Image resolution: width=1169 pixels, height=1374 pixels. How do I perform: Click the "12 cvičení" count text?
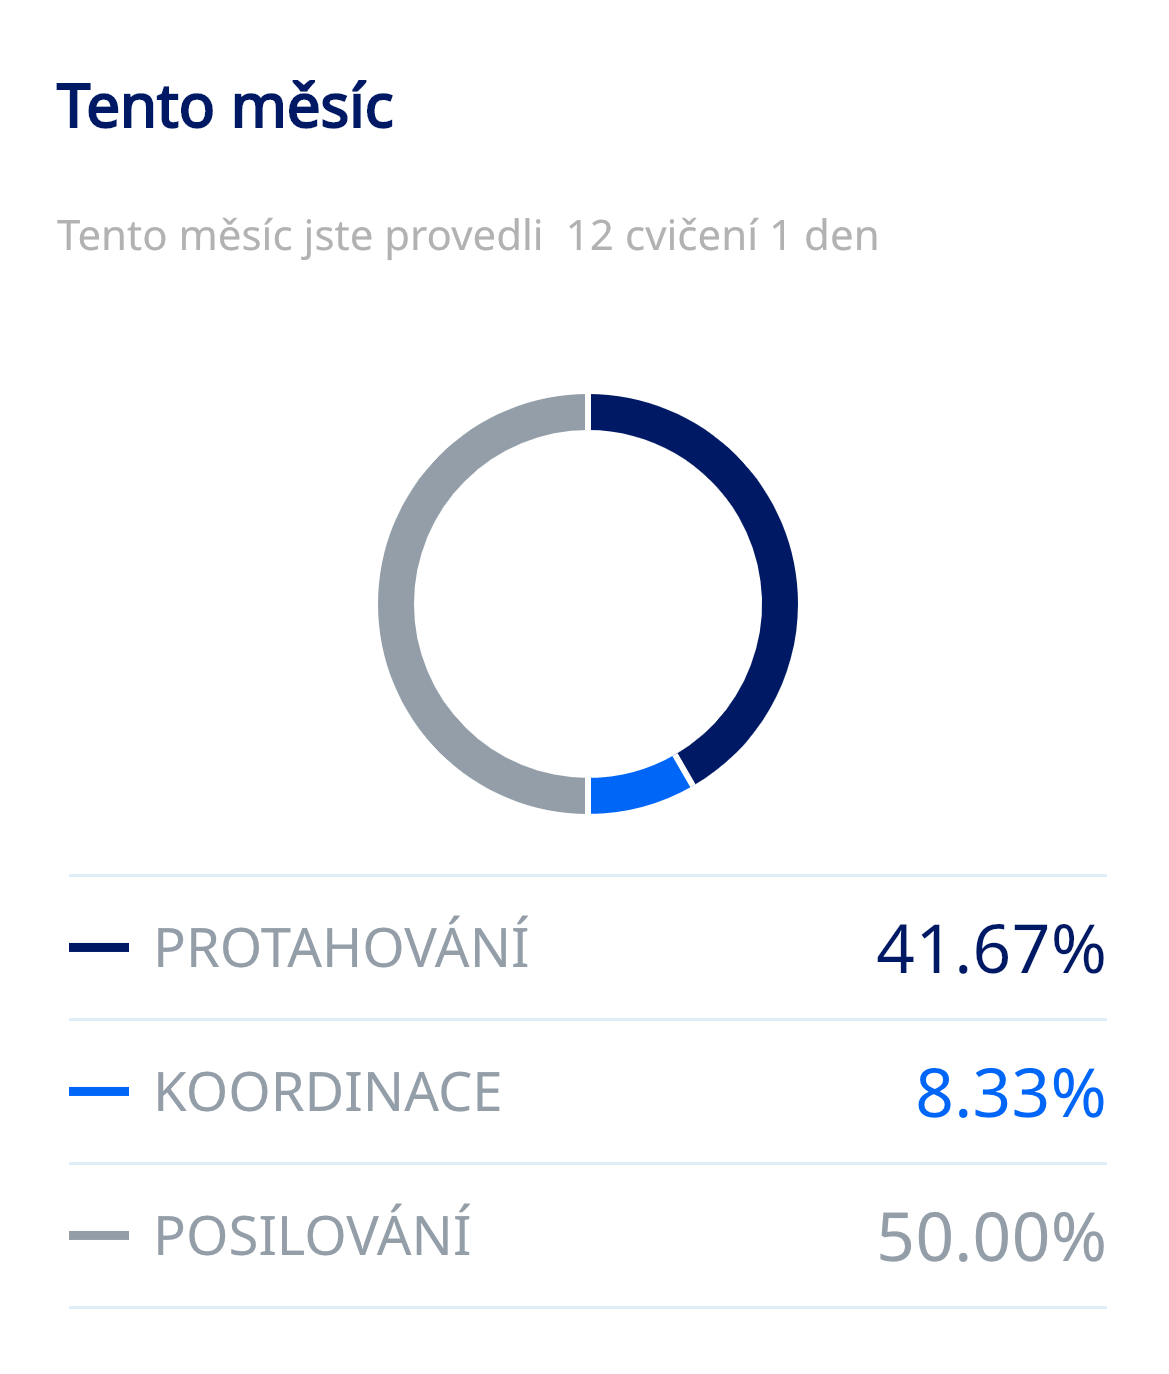click(662, 236)
